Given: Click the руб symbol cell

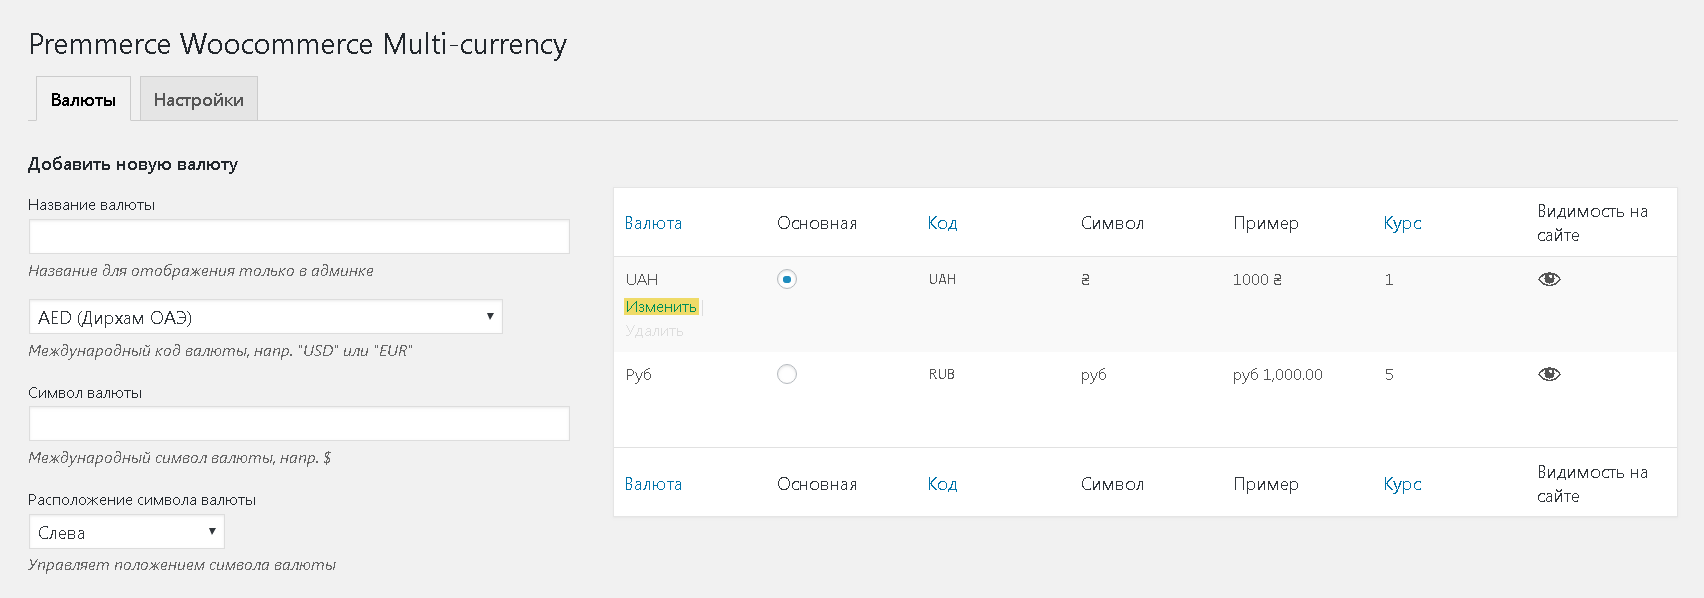Looking at the screenshot, I should click(1093, 375).
